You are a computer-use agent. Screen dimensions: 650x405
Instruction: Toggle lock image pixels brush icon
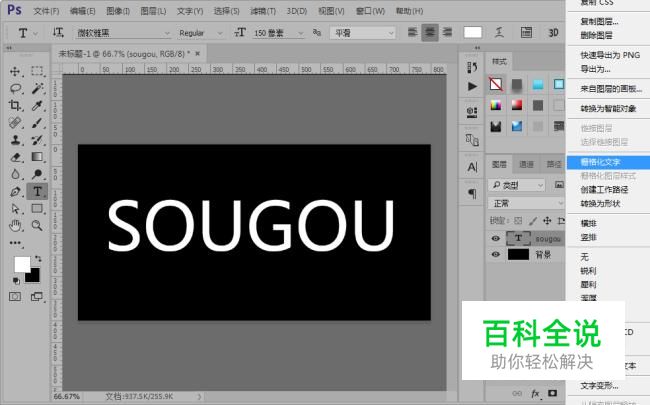point(533,221)
